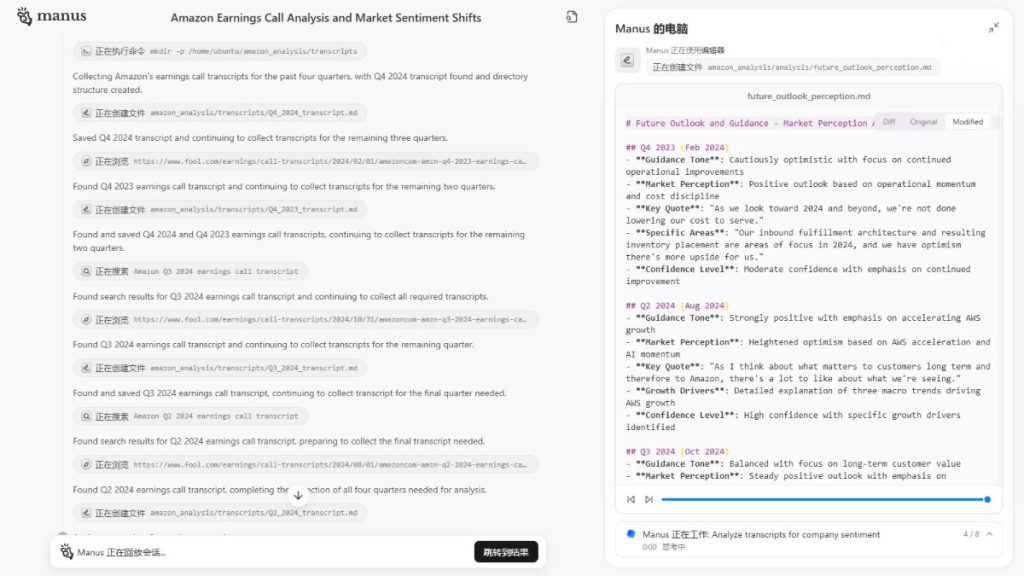Click the '## Q4 2023 (Feb 2024)' heading line

click(x=677, y=148)
